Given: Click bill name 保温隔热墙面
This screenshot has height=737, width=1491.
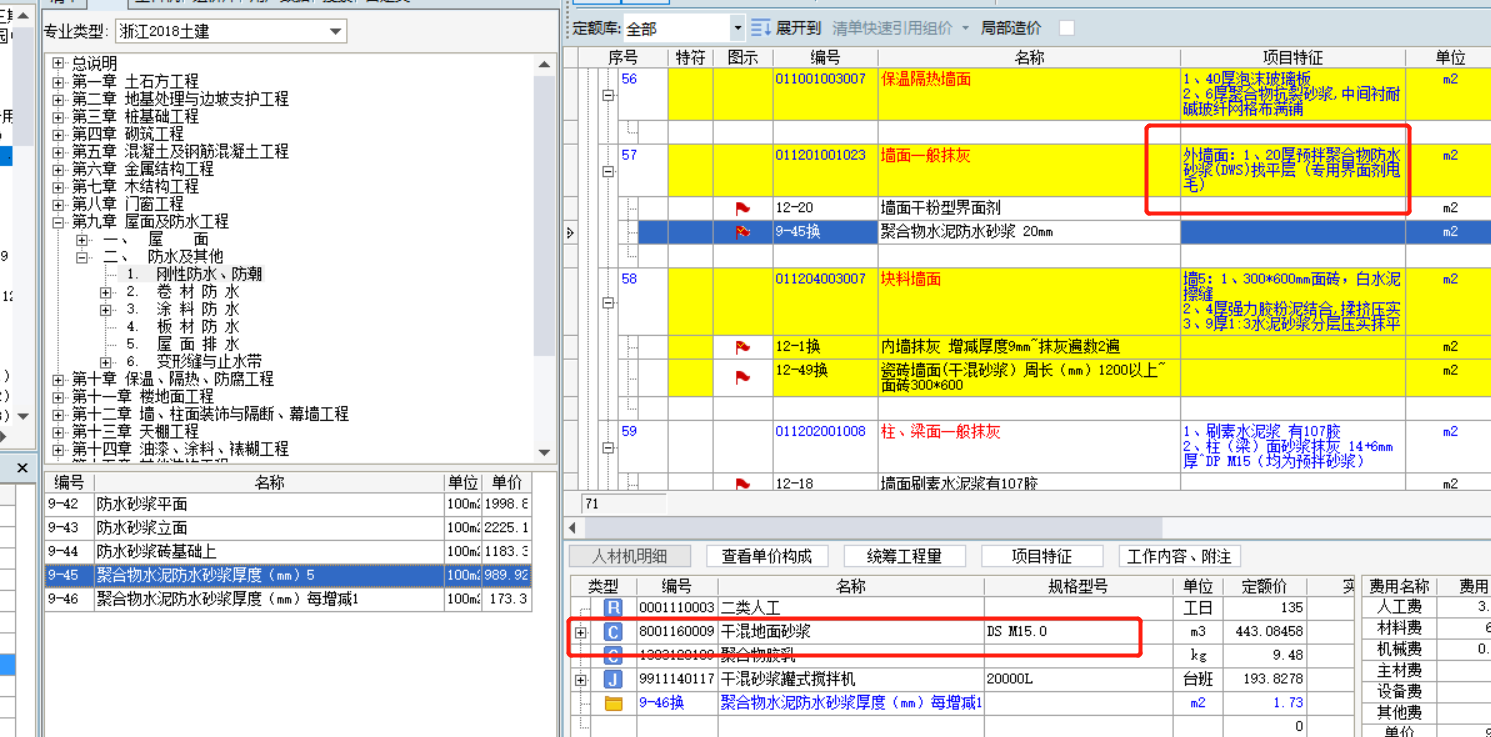Looking at the screenshot, I should pos(925,78).
